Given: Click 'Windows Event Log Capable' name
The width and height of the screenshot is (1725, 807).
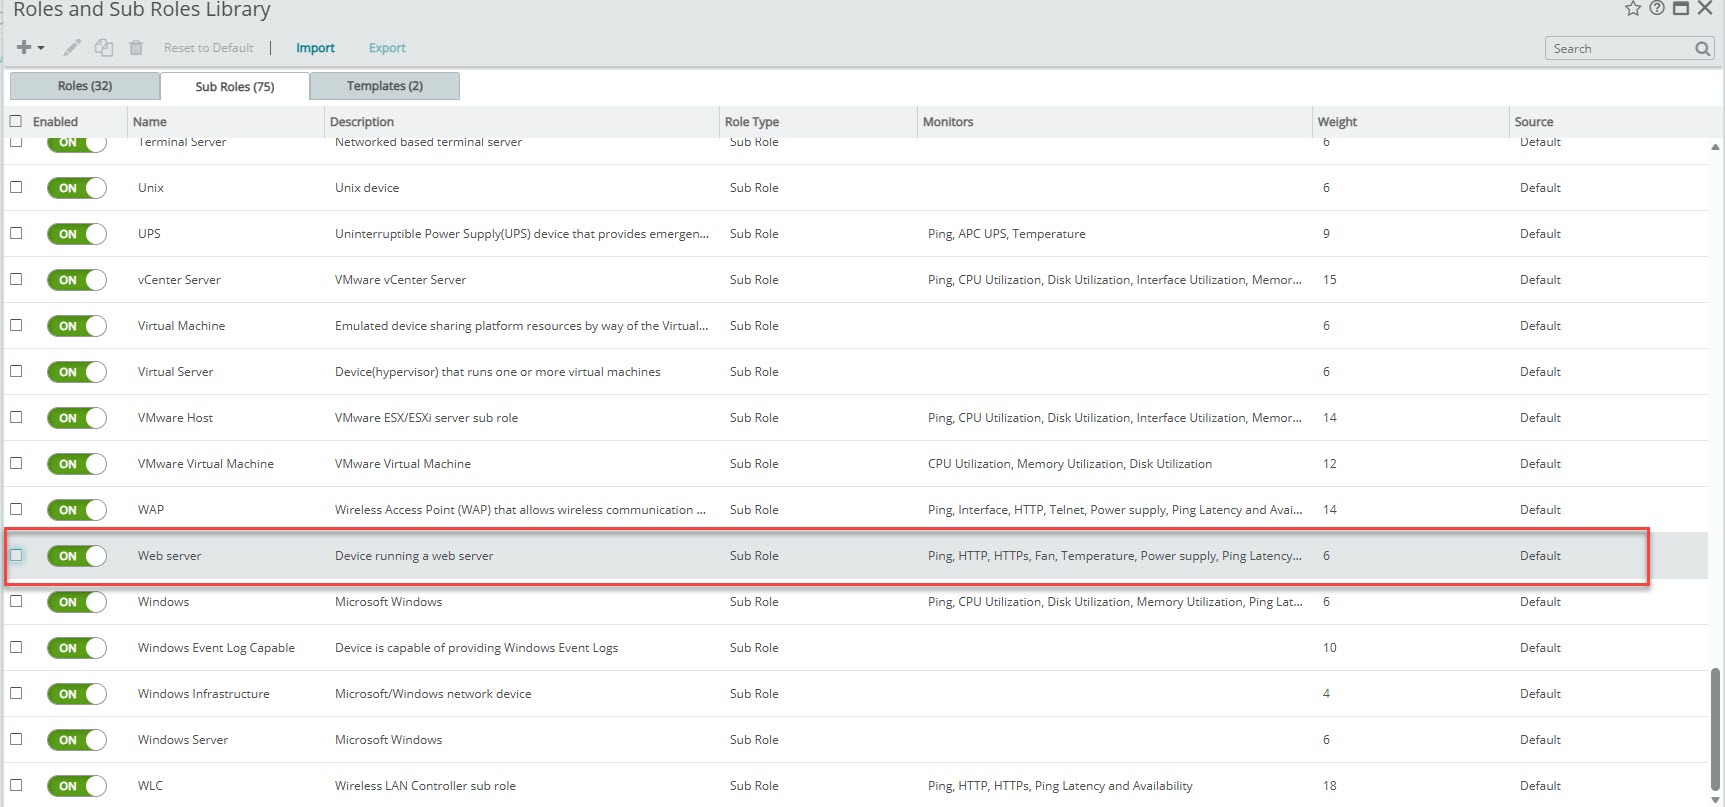Looking at the screenshot, I should click(x=216, y=648).
